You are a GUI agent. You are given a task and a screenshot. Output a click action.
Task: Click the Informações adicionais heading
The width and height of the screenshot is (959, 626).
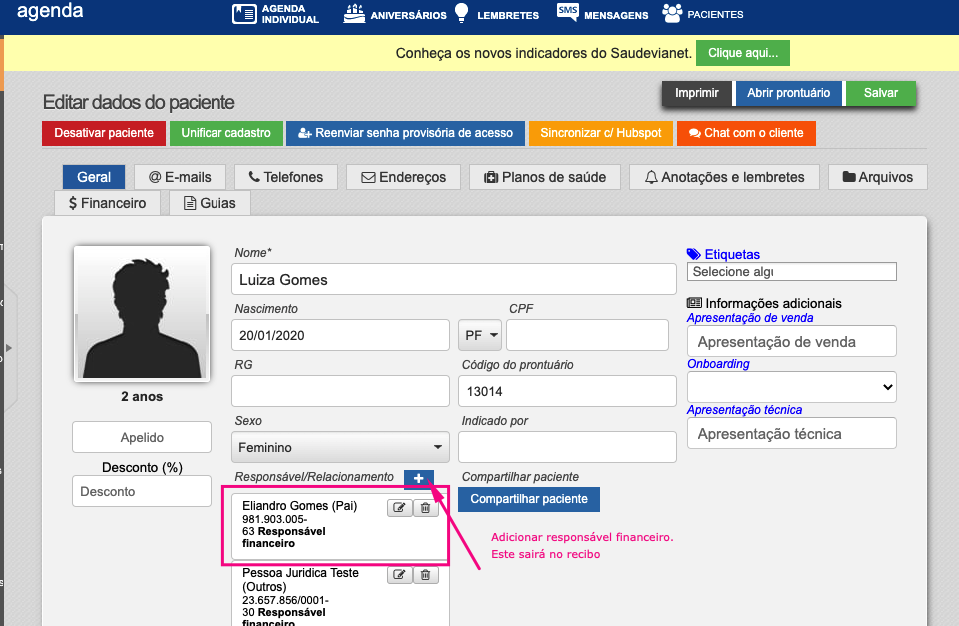point(773,303)
